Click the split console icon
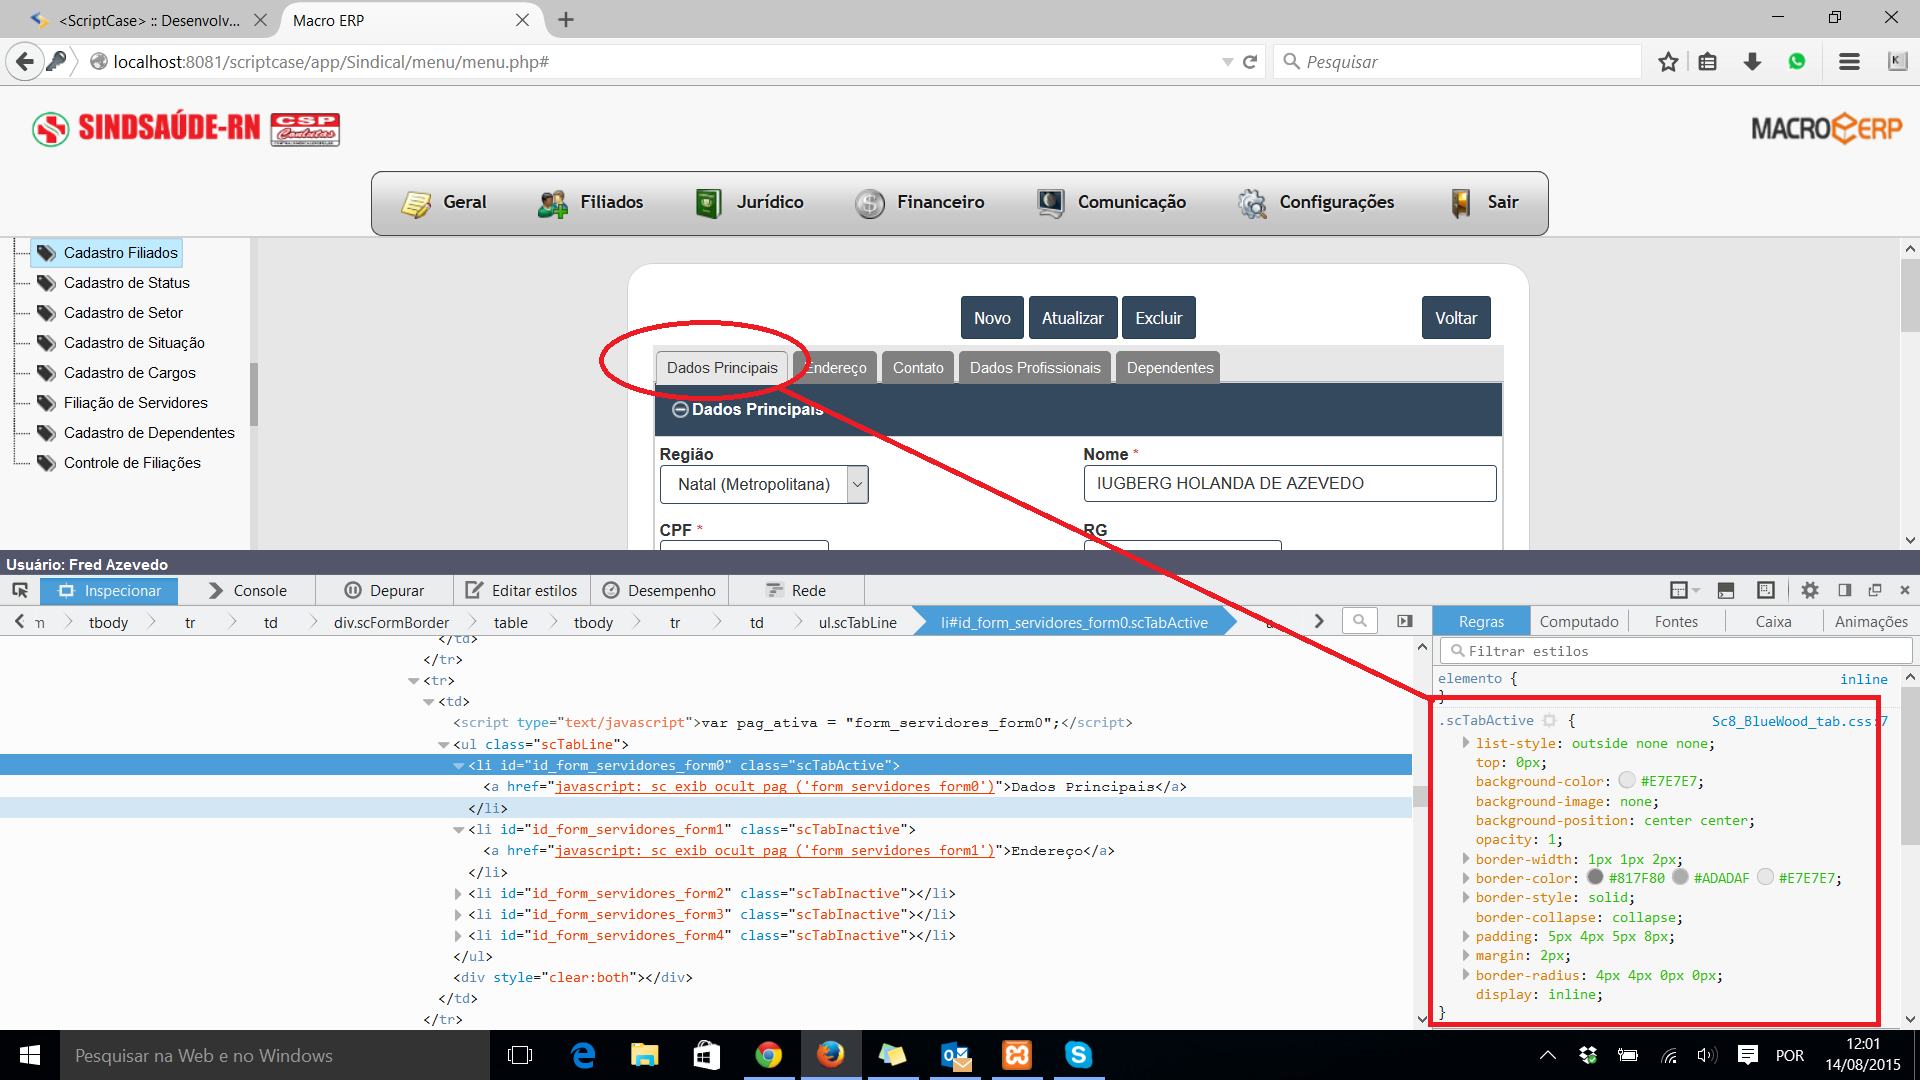 [1725, 590]
